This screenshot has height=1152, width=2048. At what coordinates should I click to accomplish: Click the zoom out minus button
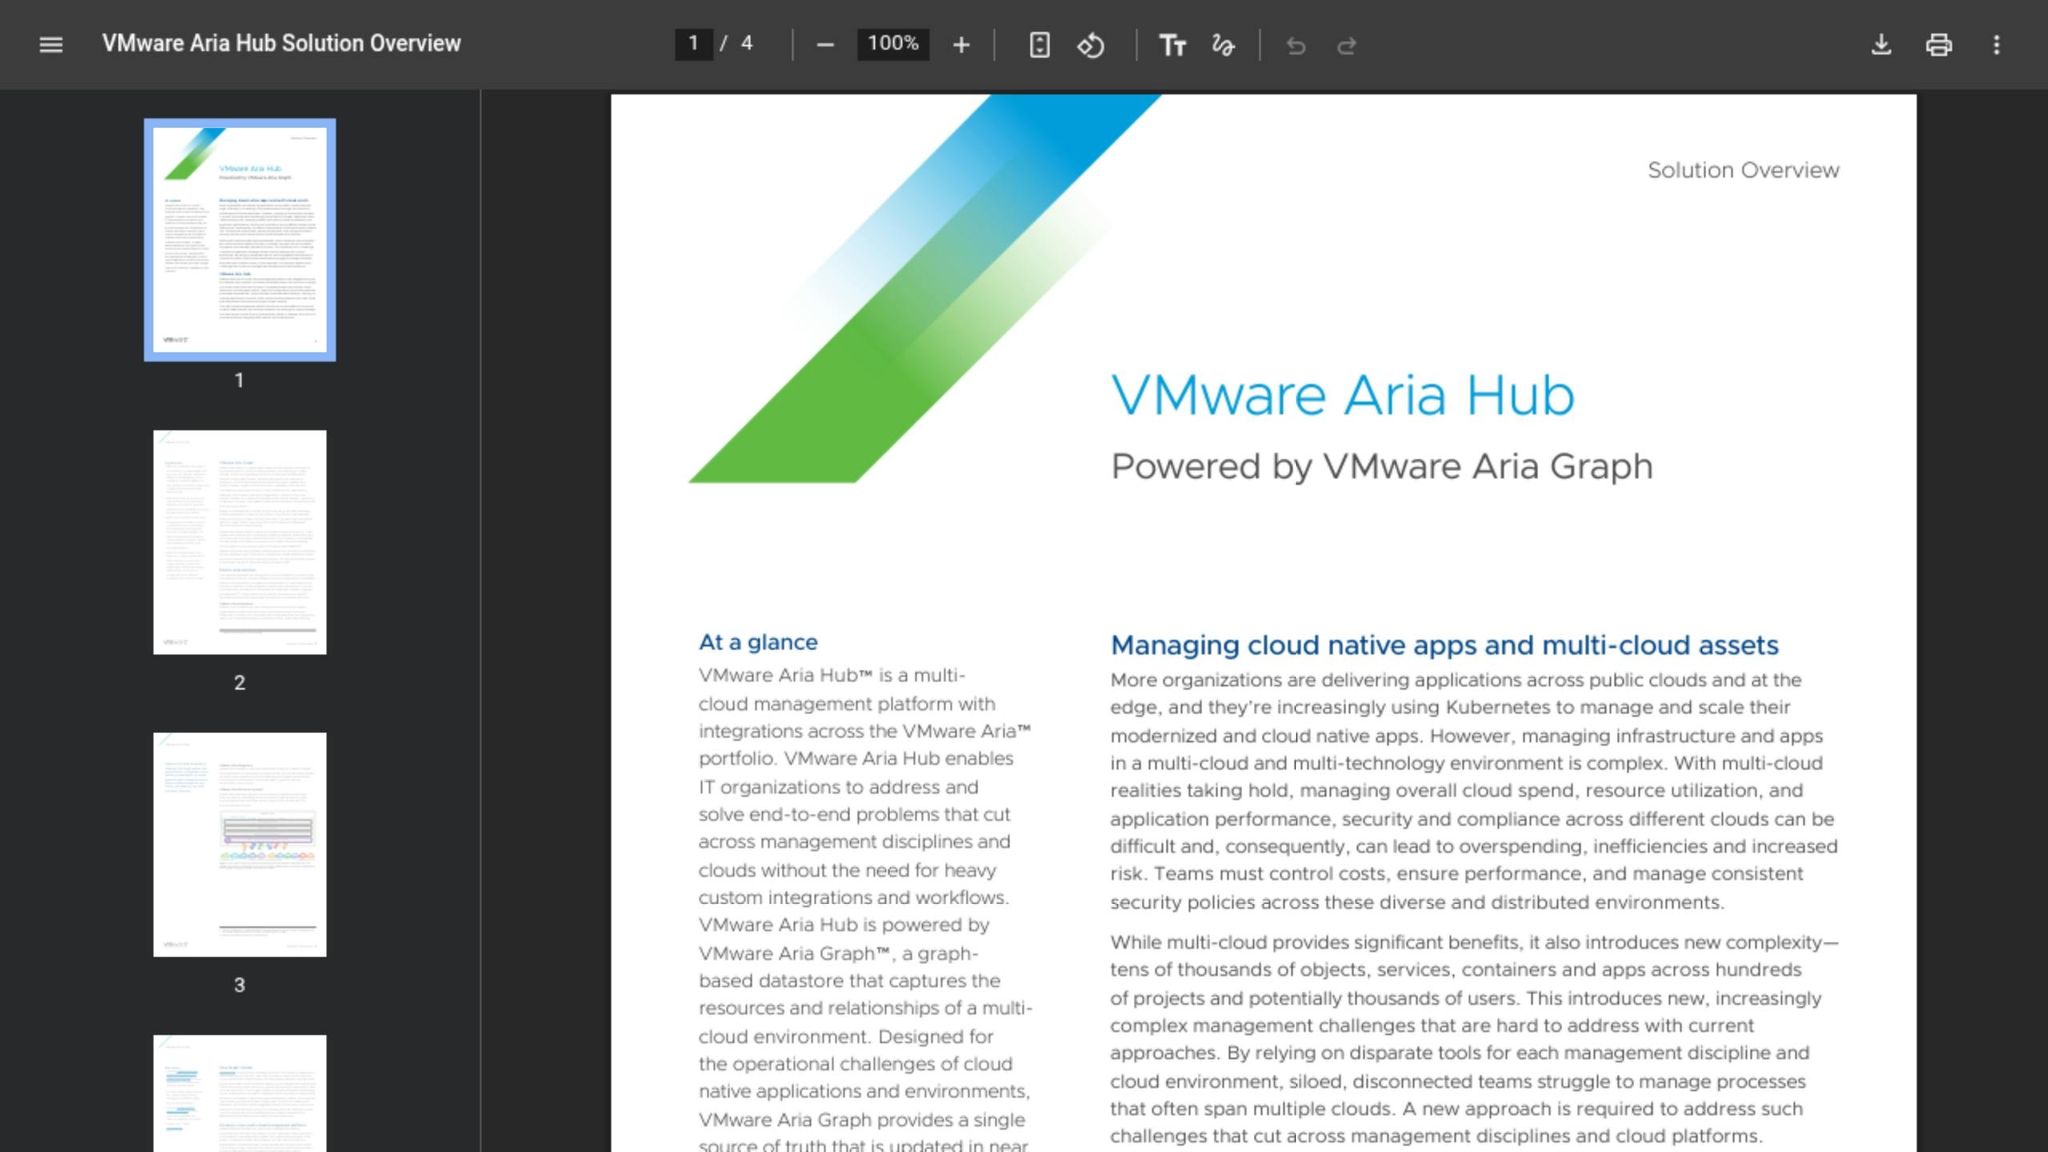(825, 45)
